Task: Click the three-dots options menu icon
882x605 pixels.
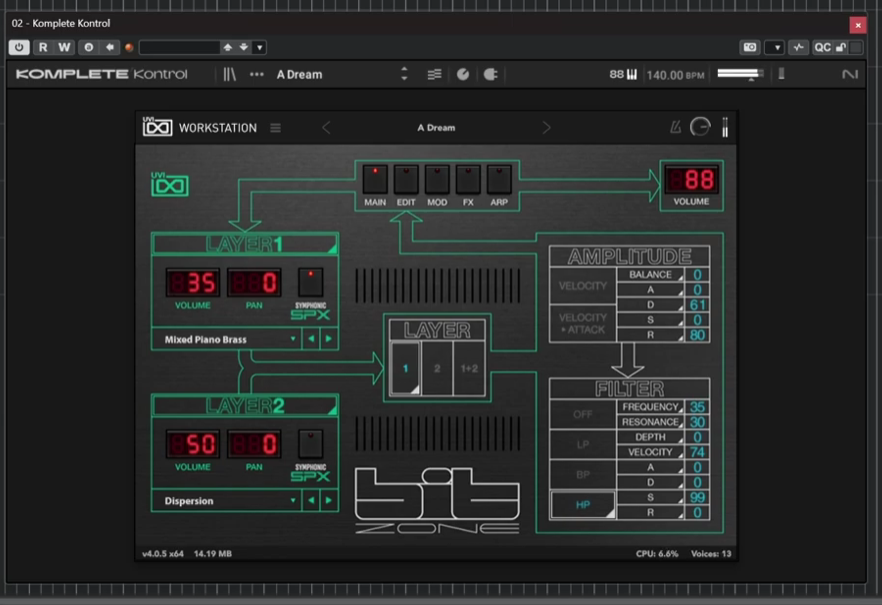Action: (256, 74)
